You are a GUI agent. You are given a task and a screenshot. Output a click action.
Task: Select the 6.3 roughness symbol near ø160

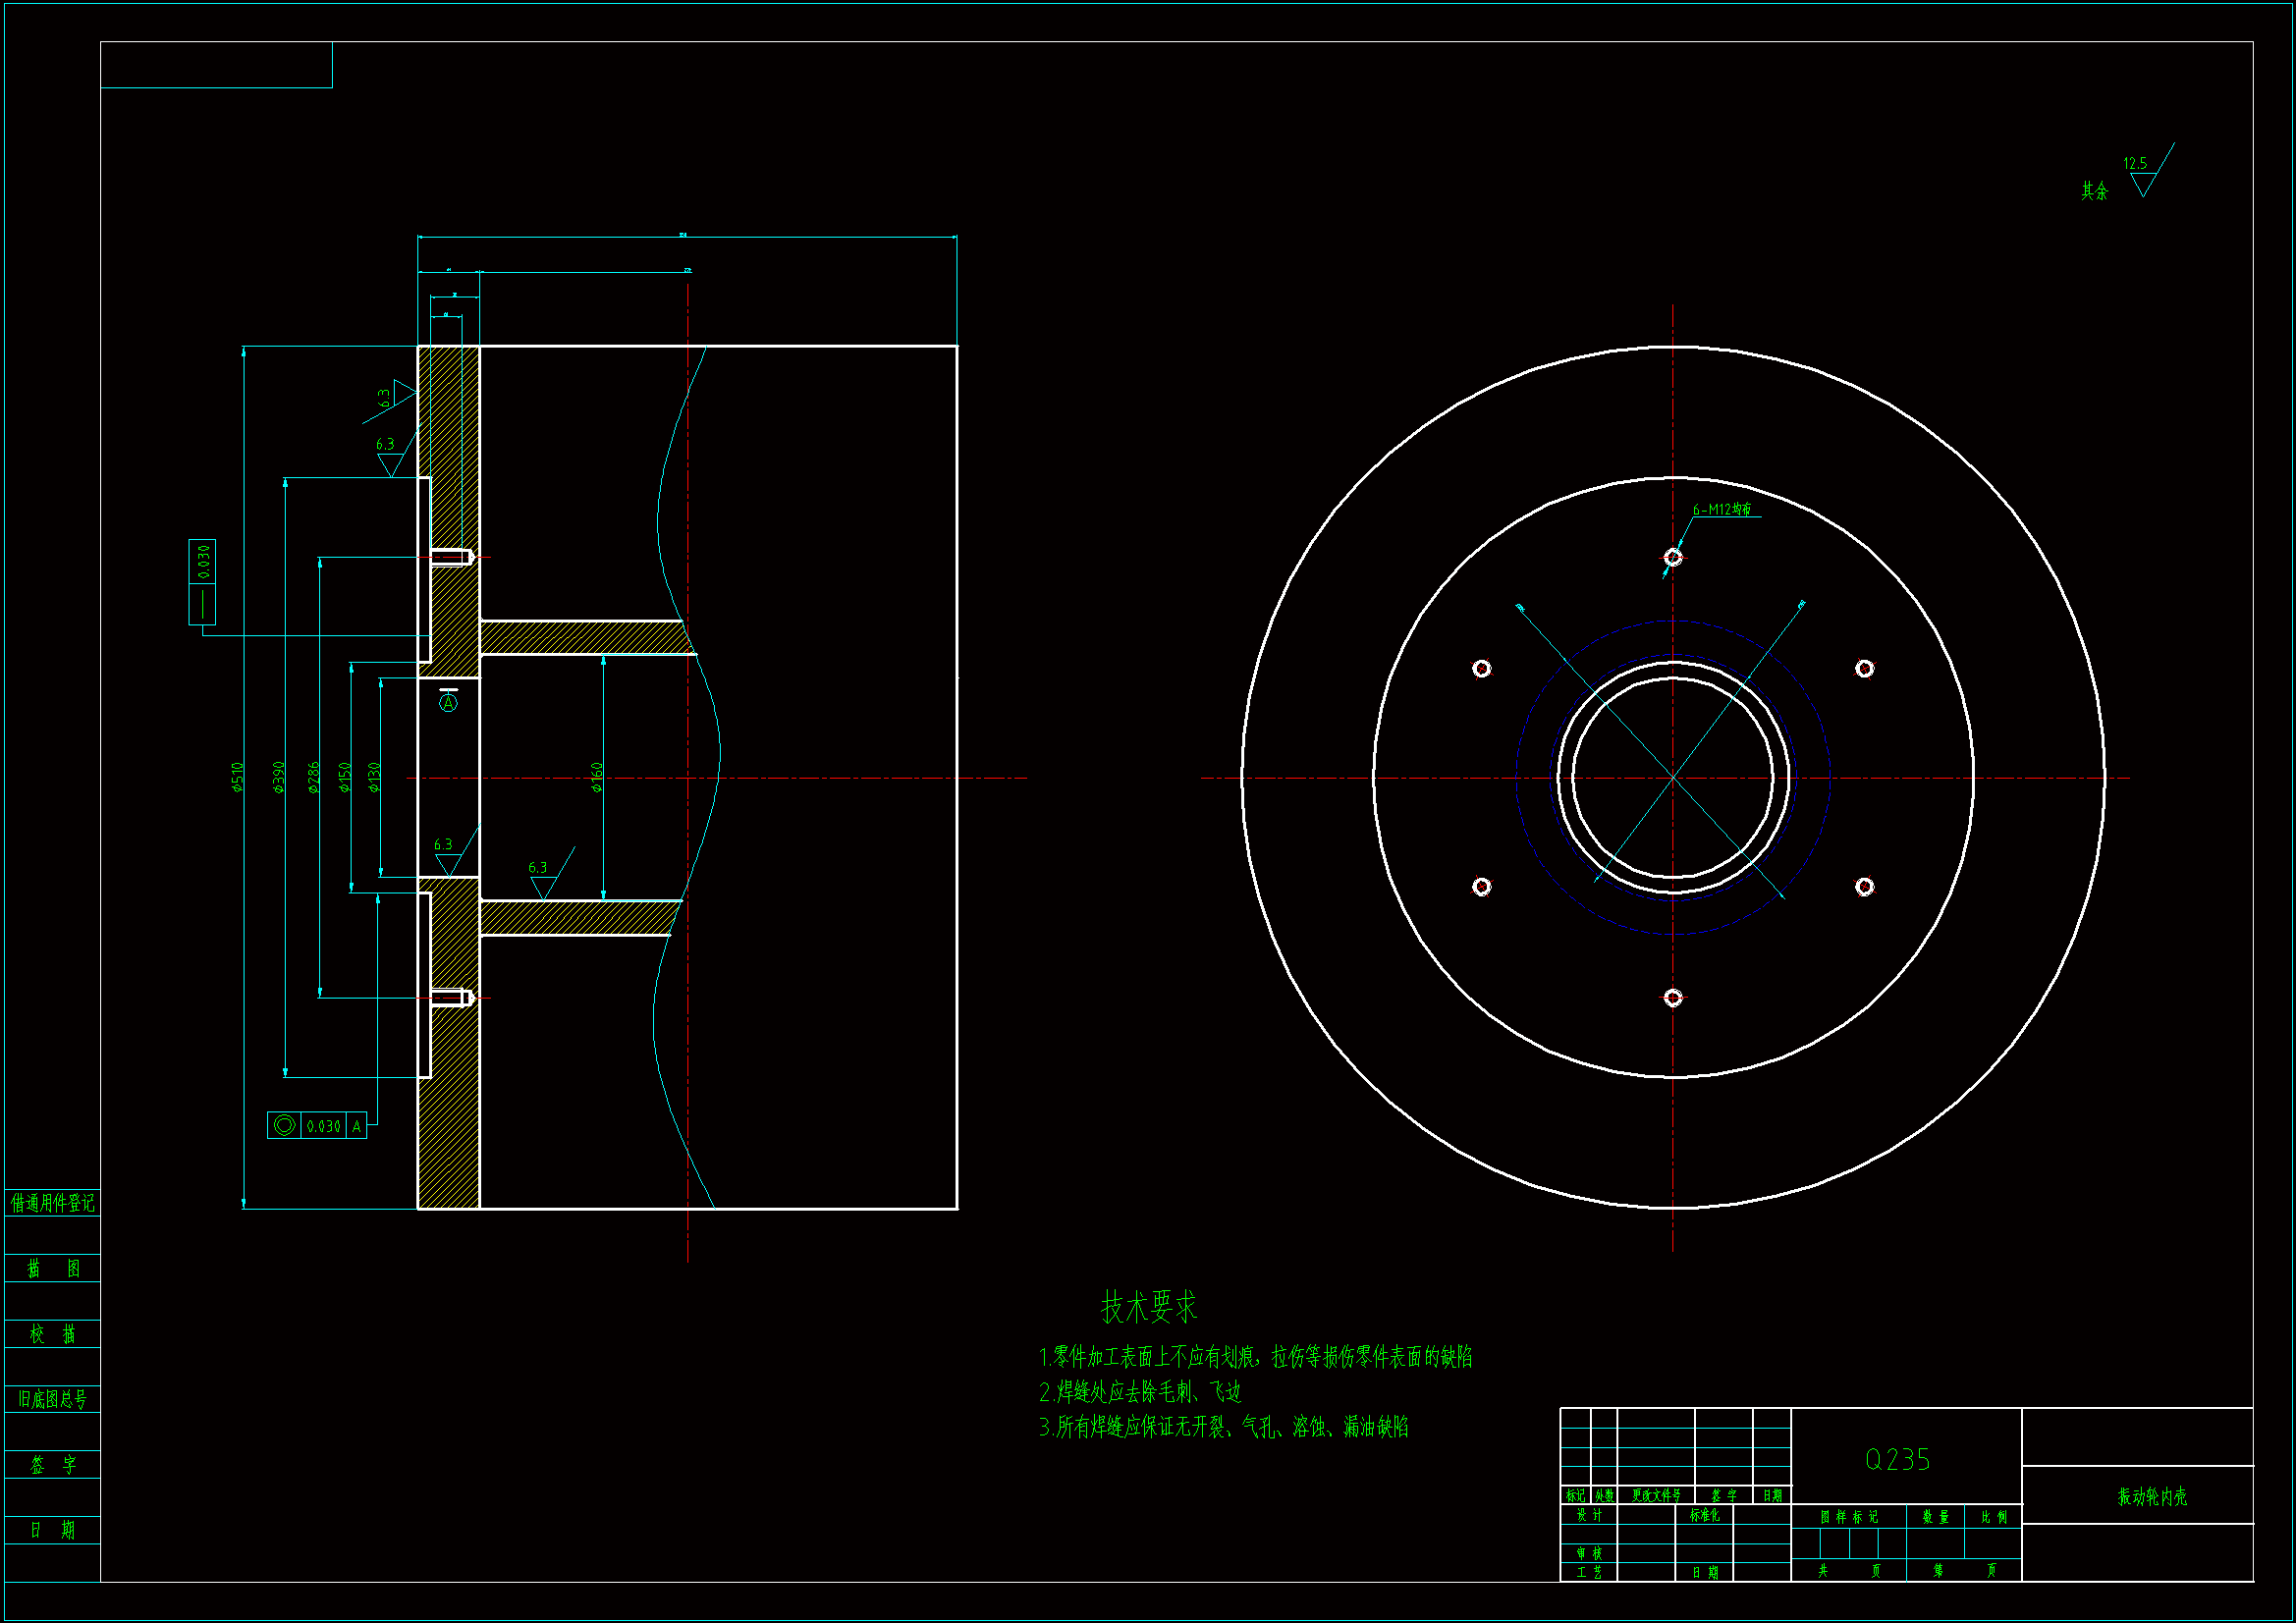(x=540, y=874)
